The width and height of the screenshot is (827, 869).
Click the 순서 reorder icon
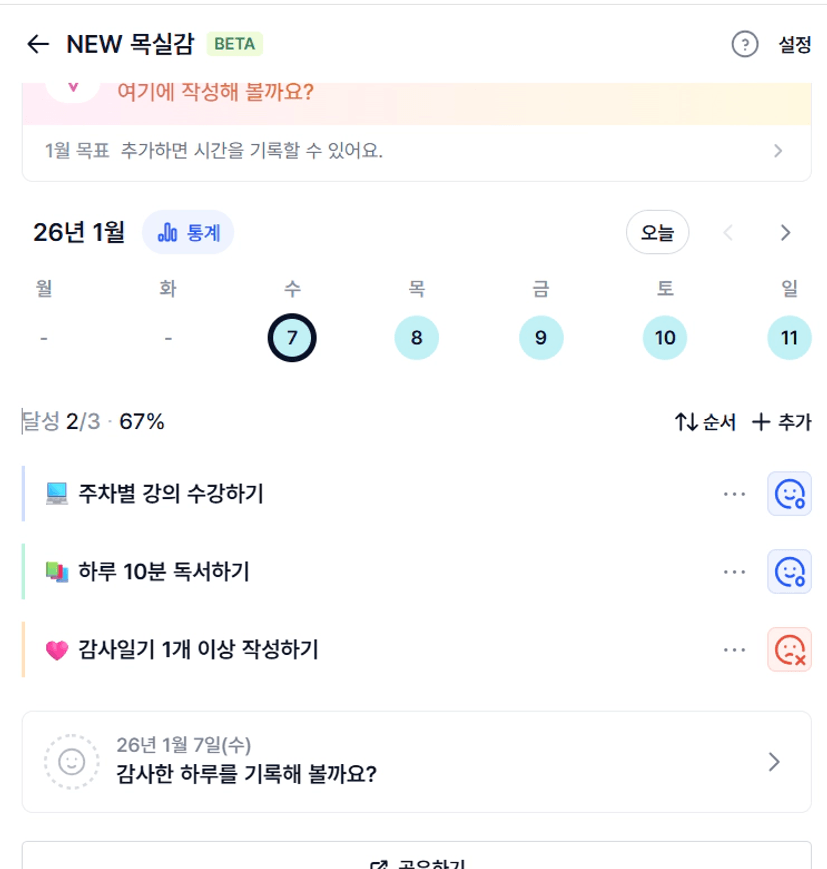(705, 422)
